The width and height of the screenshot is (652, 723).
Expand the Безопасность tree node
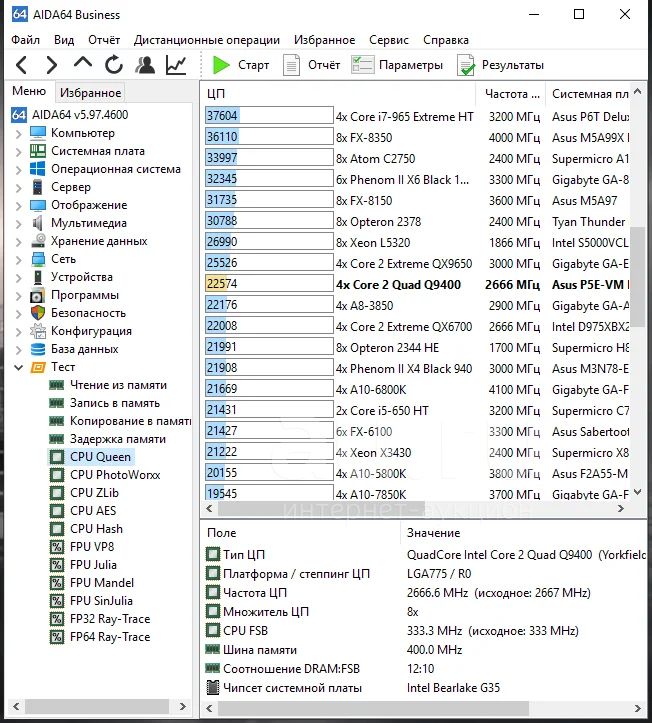coord(18,314)
